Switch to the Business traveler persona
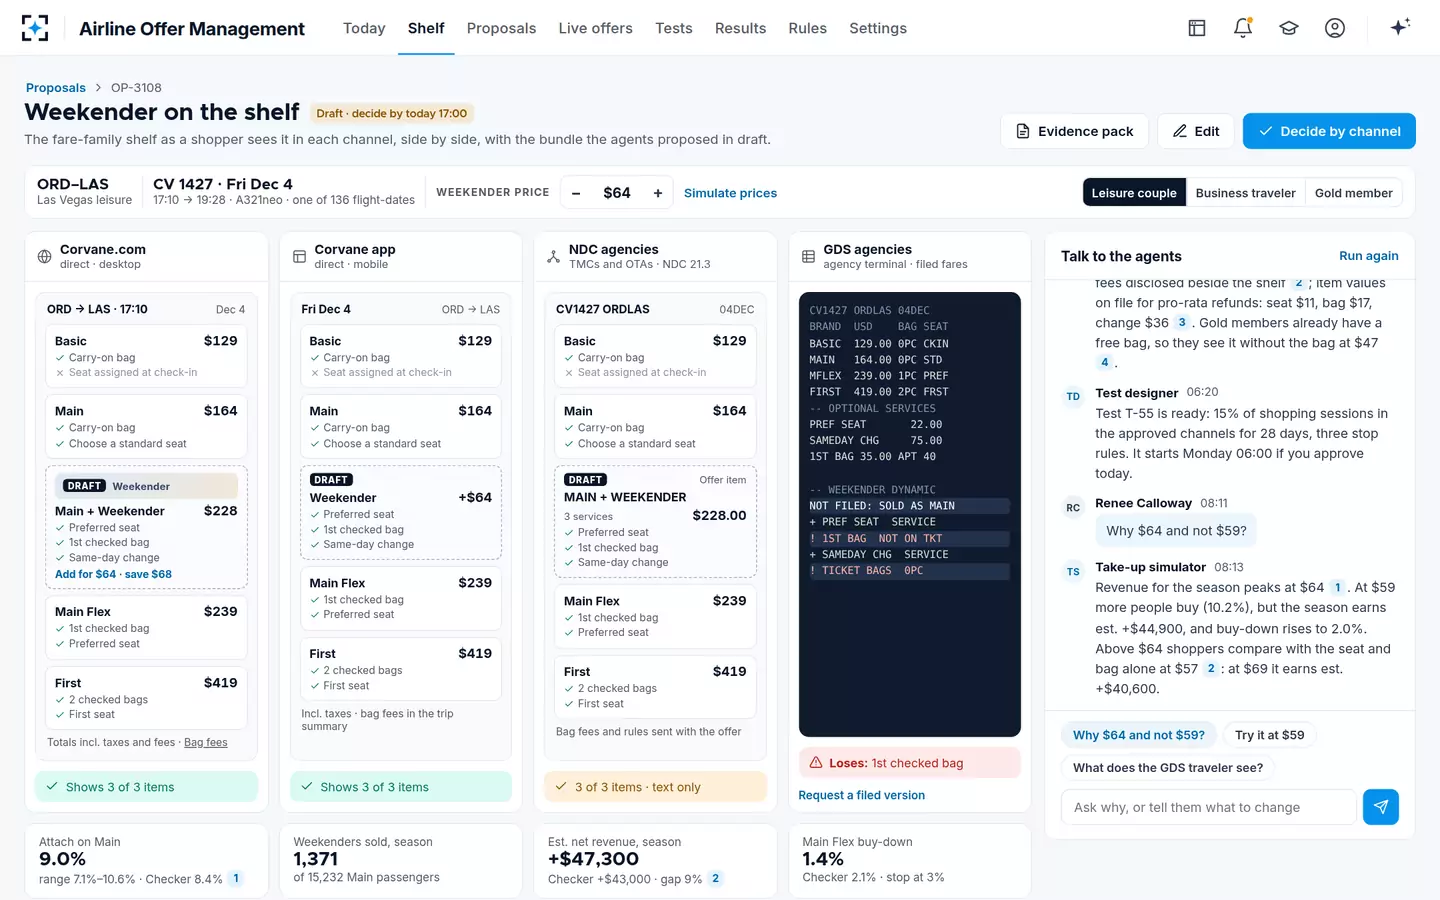The height and width of the screenshot is (900, 1440). tap(1245, 193)
